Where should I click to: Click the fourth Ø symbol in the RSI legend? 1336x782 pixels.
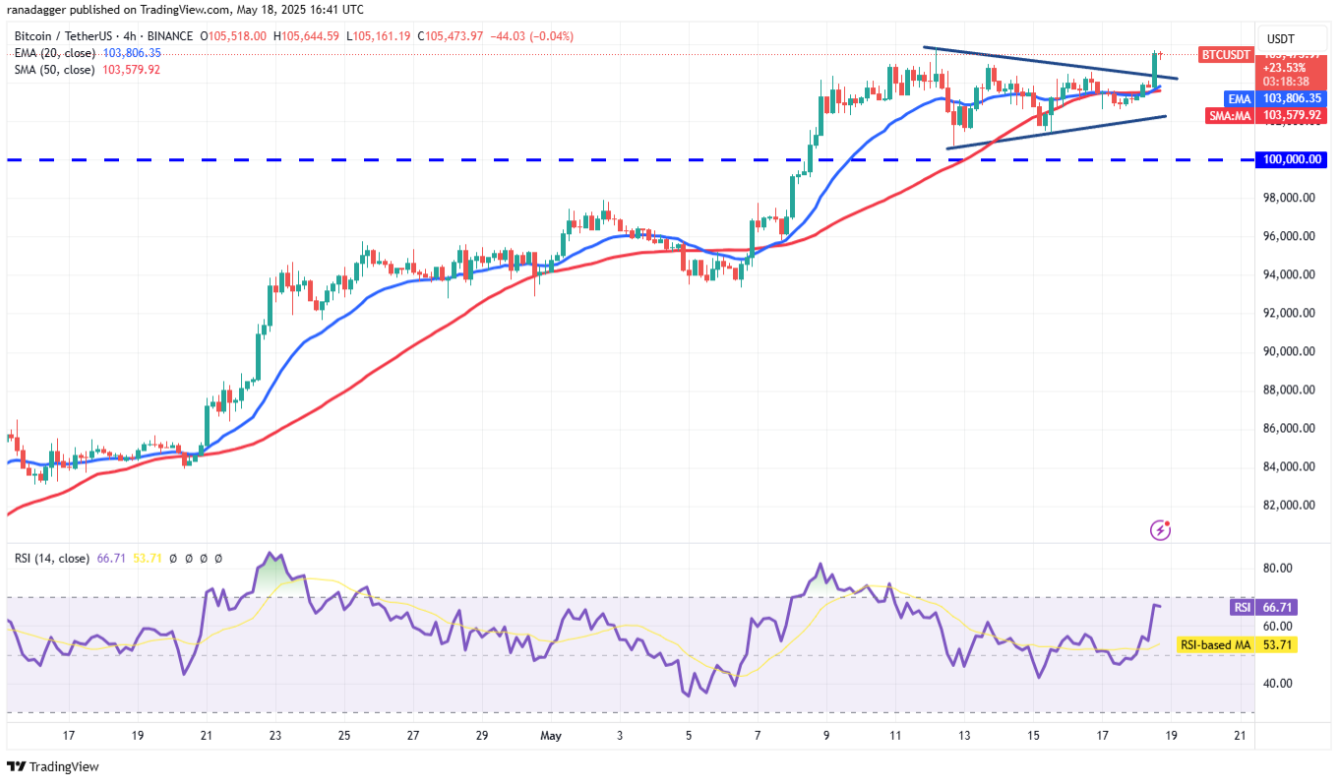[218, 558]
